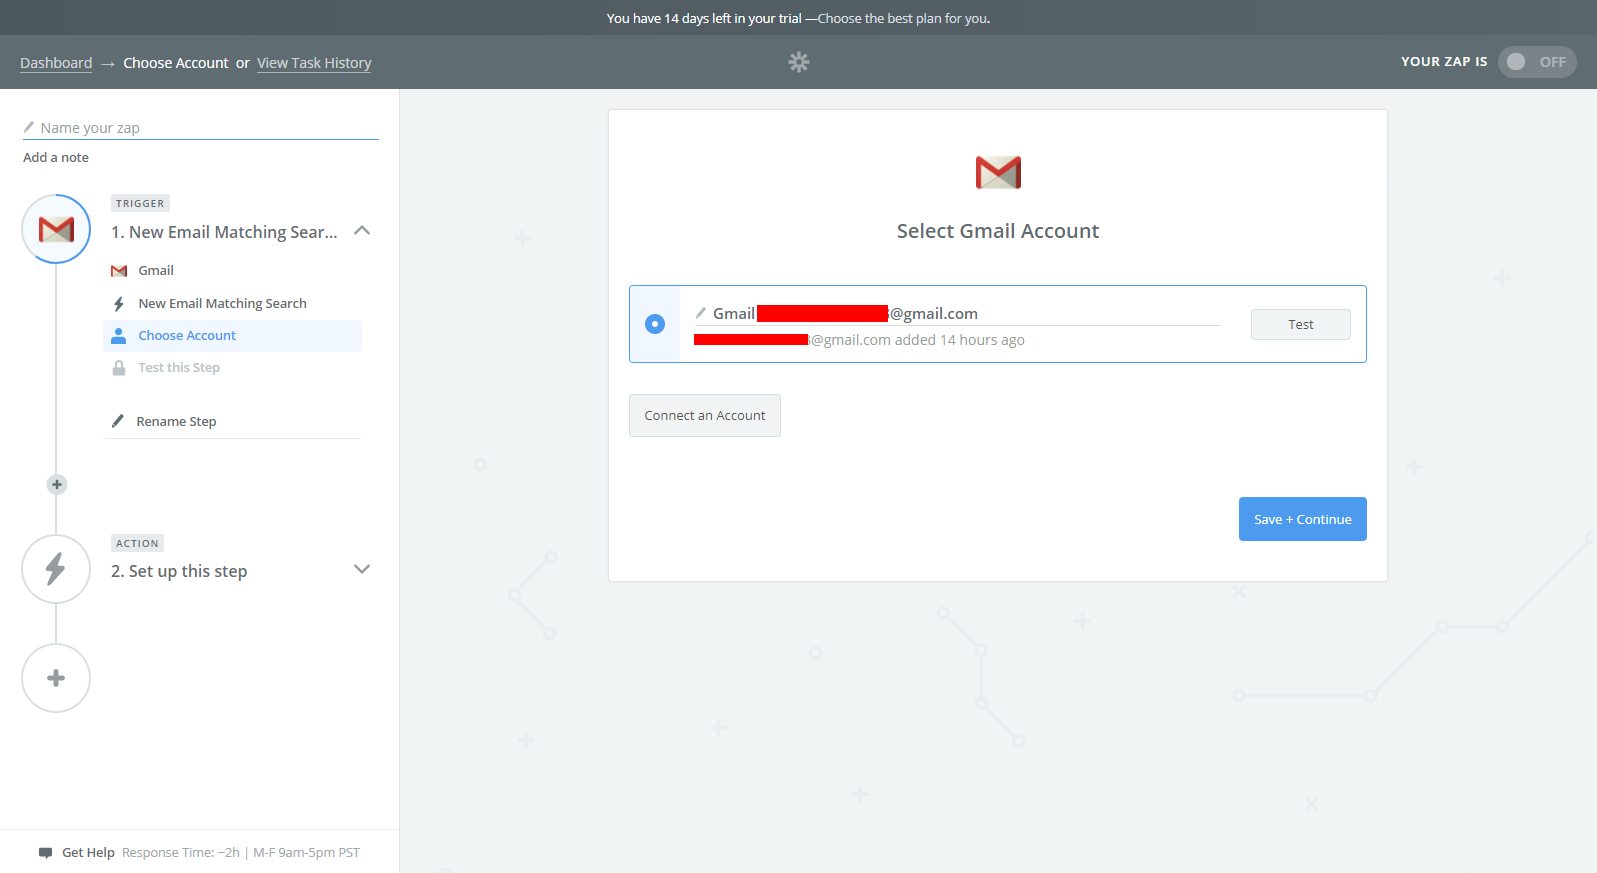Open Get Help link
The height and width of the screenshot is (873, 1597).
point(88,853)
